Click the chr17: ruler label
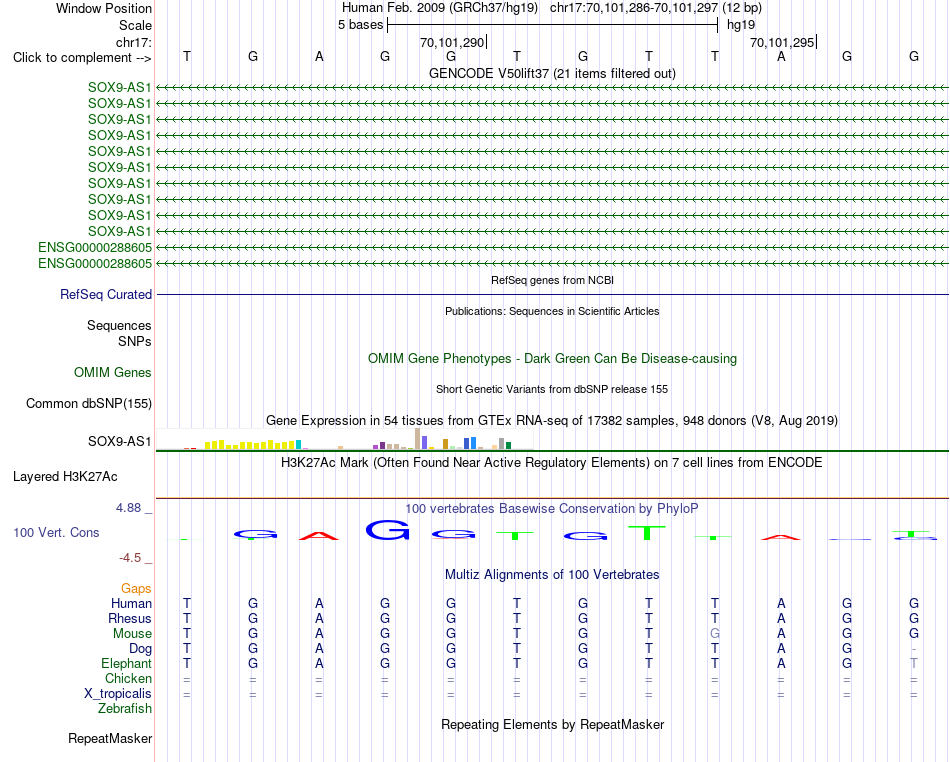Viewport: 950px width, 762px height. pos(134,42)
